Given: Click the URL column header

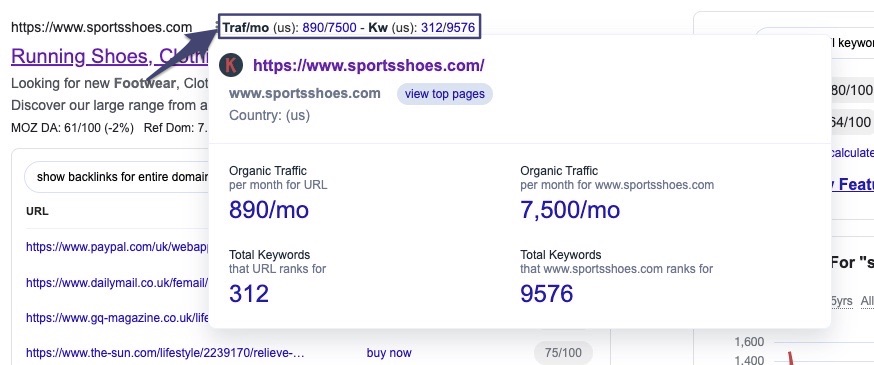Looking at the screenshot, I should coord(37,211).
